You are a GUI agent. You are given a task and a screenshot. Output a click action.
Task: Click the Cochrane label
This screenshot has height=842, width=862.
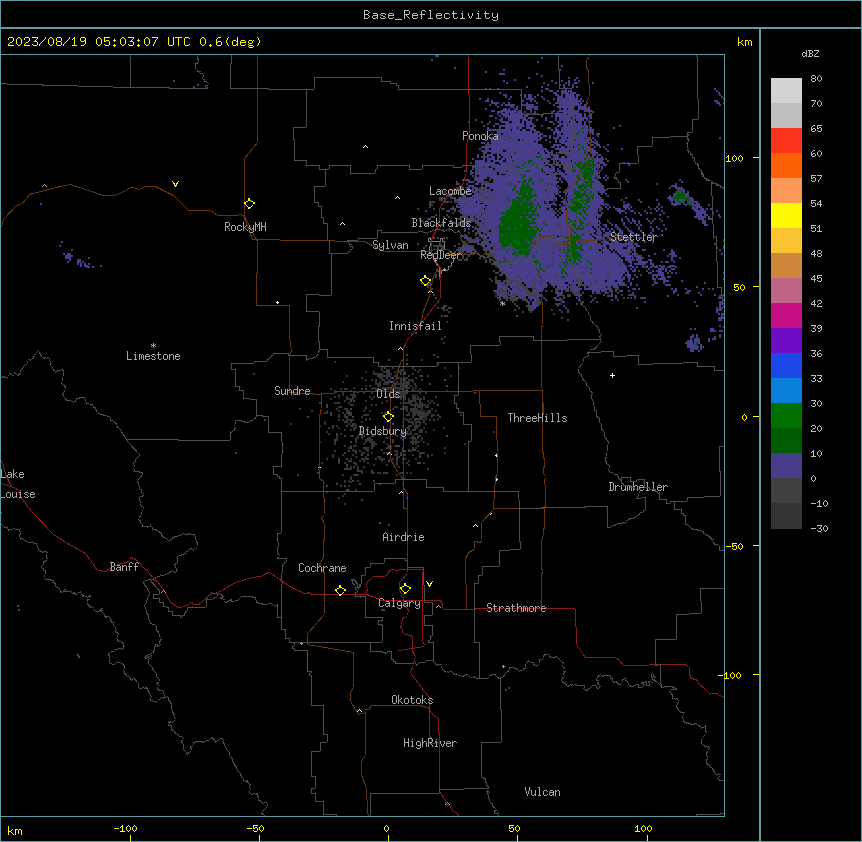click(322, 568)
